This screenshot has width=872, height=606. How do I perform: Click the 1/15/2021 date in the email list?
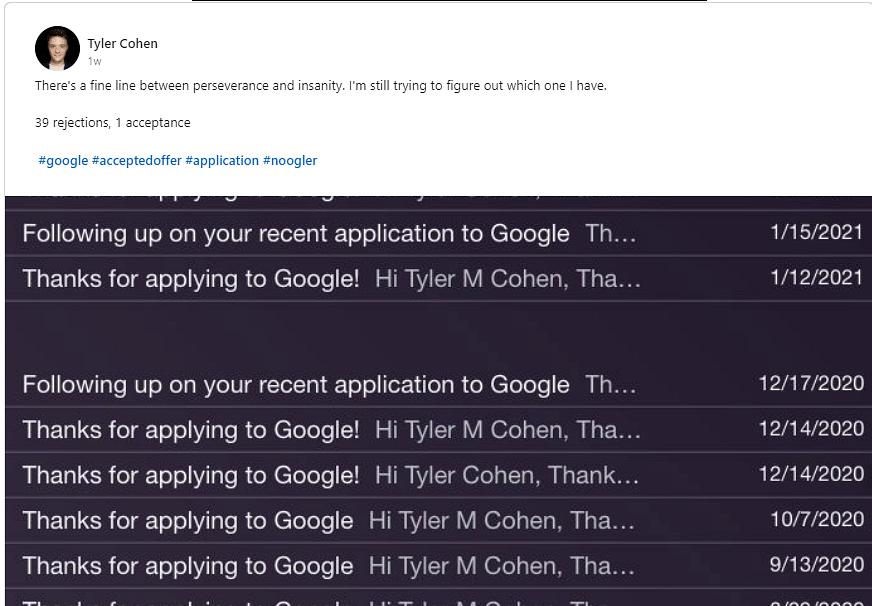816,232
